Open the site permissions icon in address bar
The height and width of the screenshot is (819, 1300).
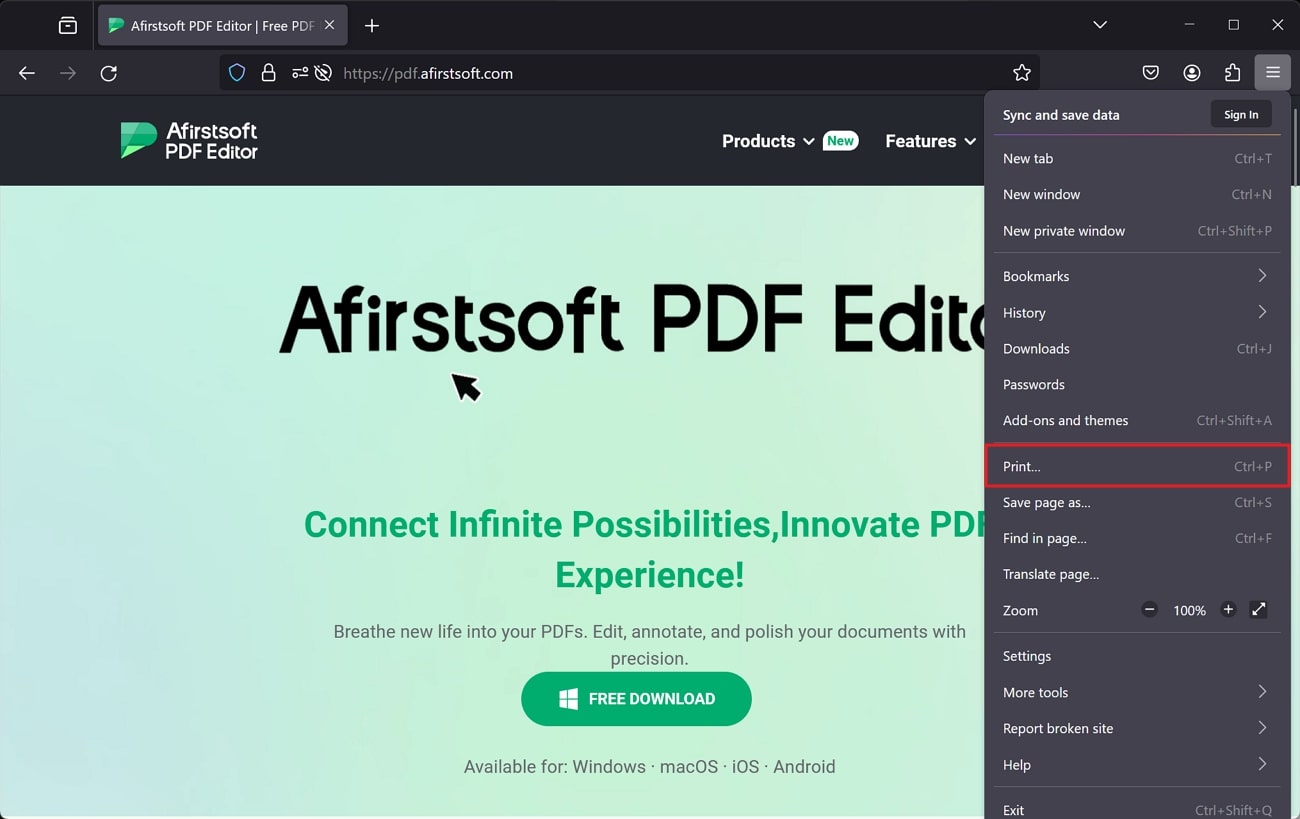pos(300,73)
